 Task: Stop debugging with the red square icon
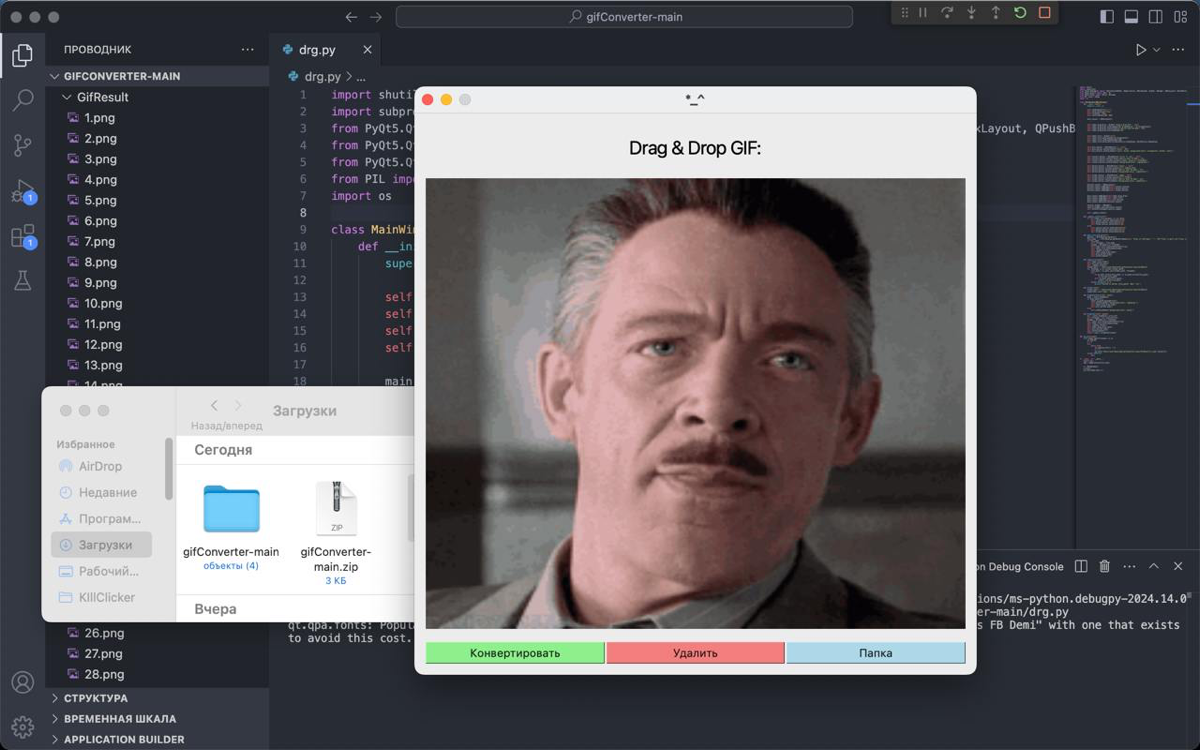1043,13
